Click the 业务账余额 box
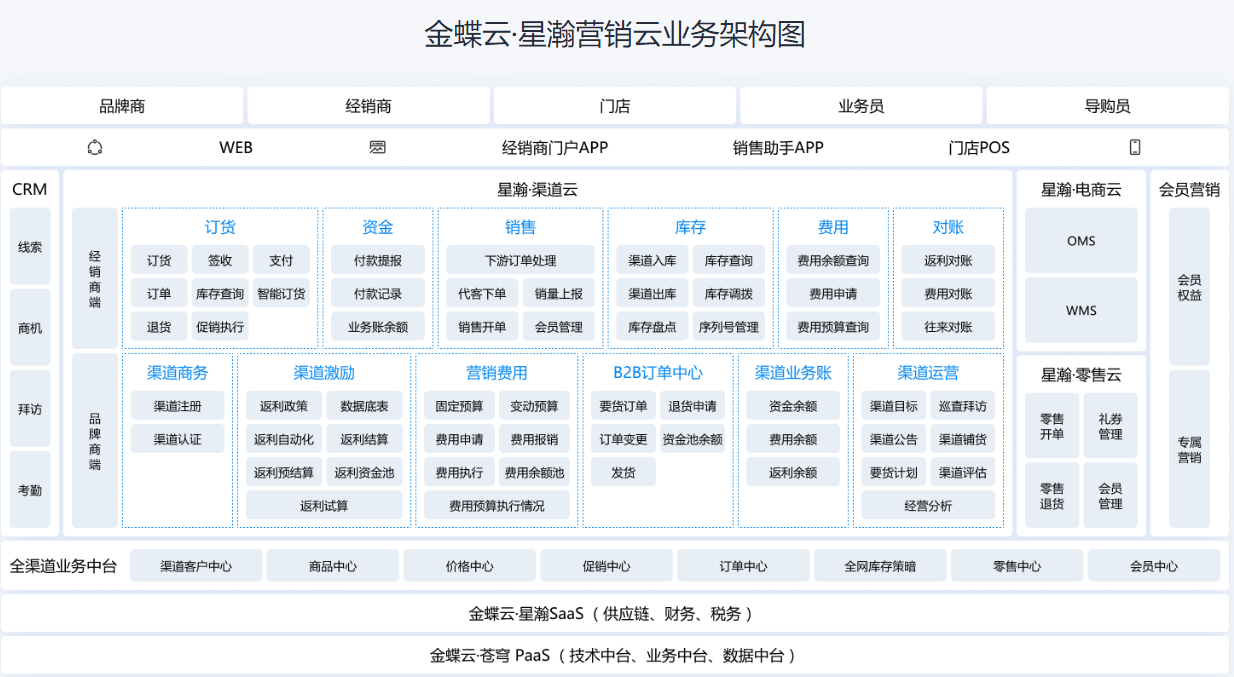1234x677 pixels. click(378, 326)
